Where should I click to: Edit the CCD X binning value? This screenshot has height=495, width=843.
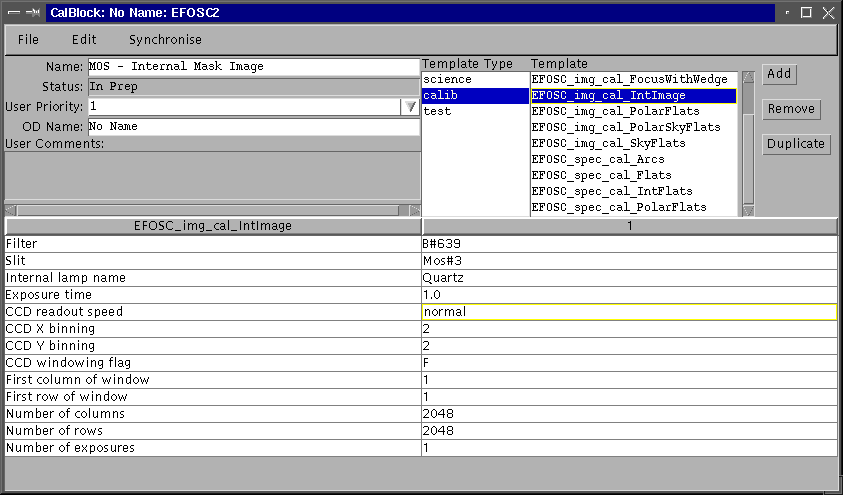pos(630,329)
